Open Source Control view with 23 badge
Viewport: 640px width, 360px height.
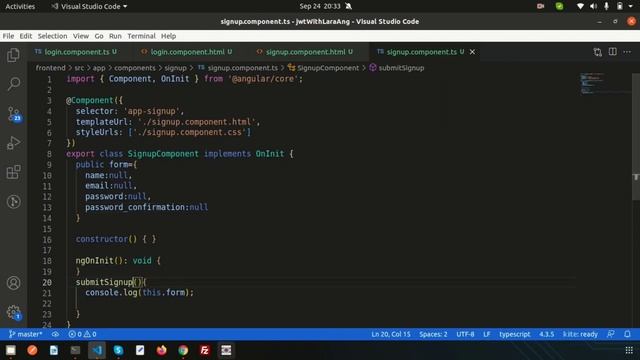[13, 114]
